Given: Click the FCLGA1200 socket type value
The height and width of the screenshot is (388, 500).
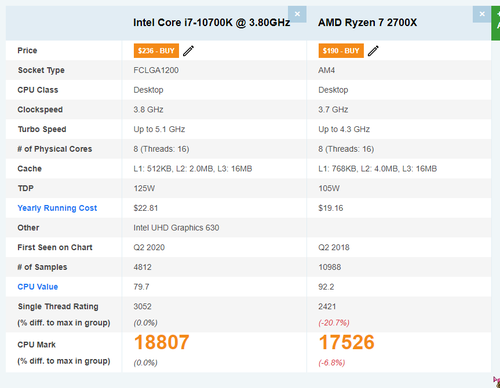Looking at the screenshot, I should pyautogui.click(x=156, y=70).
